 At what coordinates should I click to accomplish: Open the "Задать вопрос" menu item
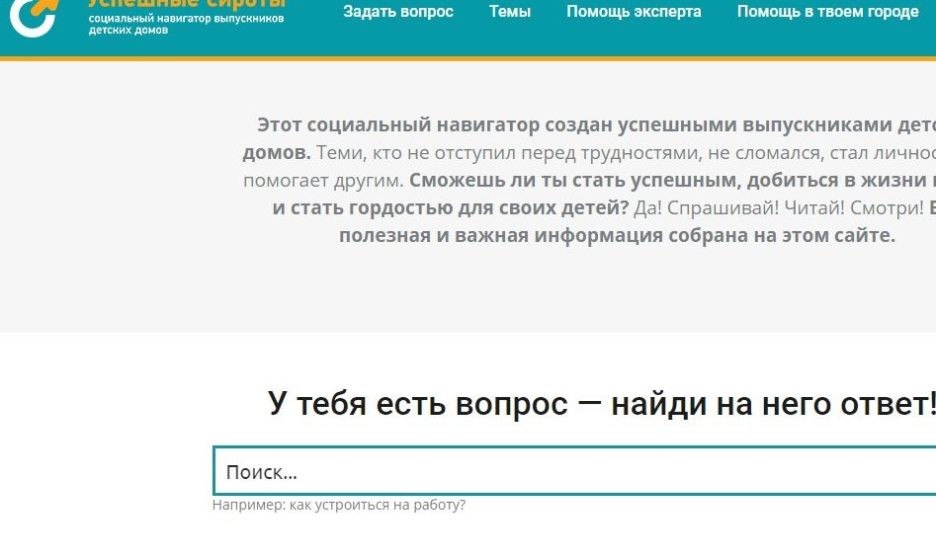[398, 12]
